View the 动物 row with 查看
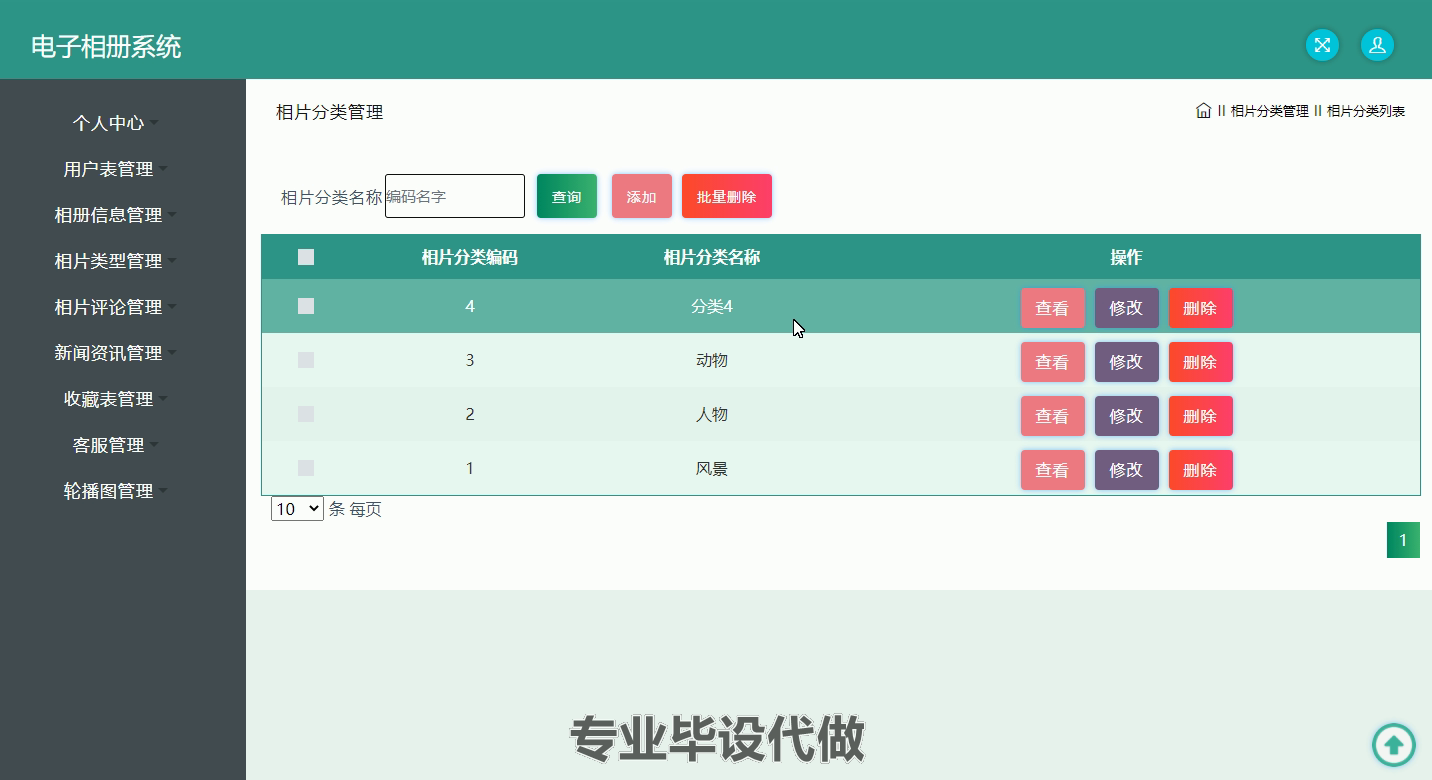 tap(1052, 362)
